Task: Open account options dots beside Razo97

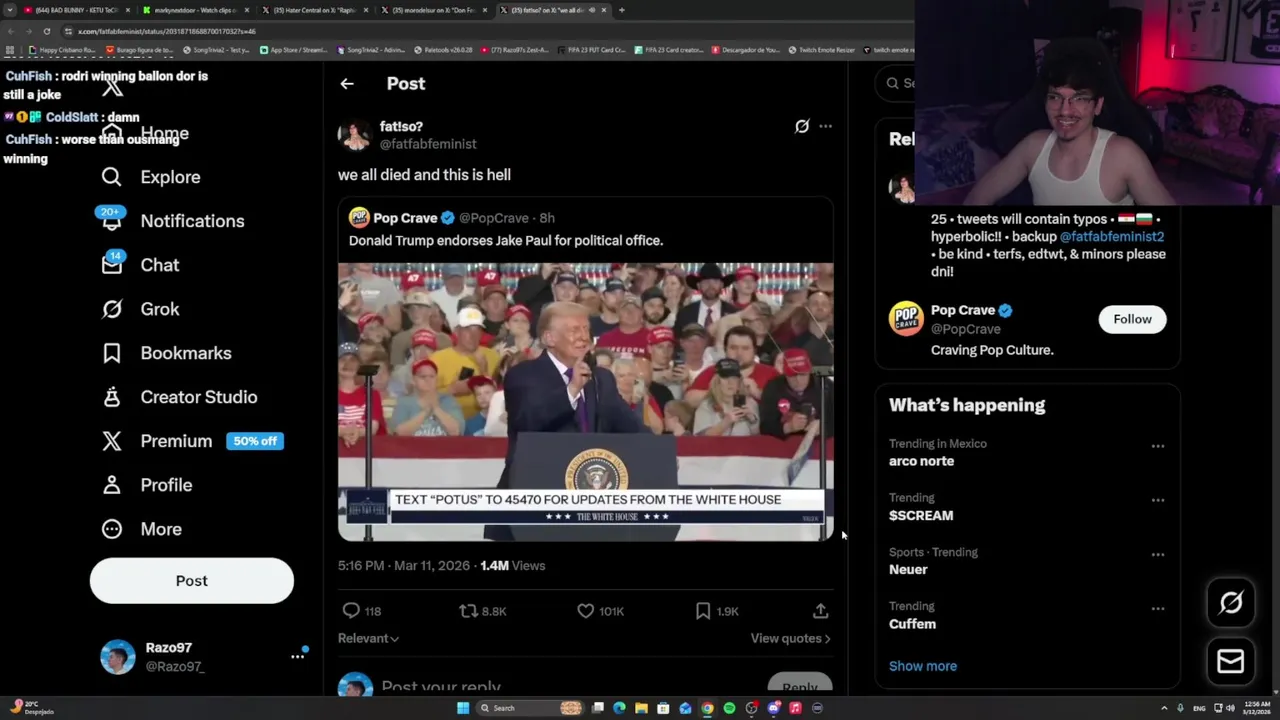Action: click(298, 656)
